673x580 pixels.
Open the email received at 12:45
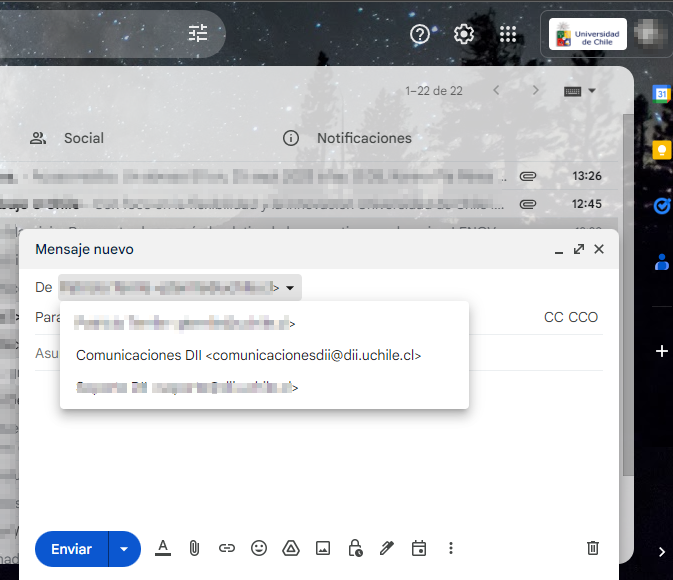pyautogui.click(x=309, y=204)
